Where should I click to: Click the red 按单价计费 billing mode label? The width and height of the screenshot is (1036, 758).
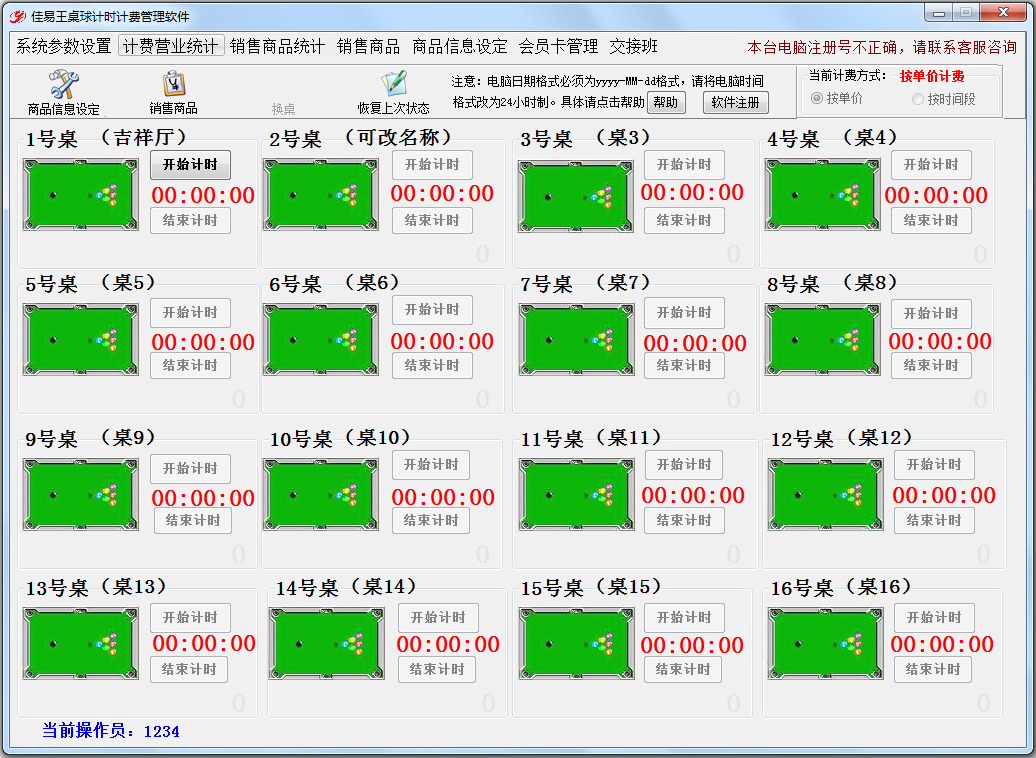(x=932, y=76)
